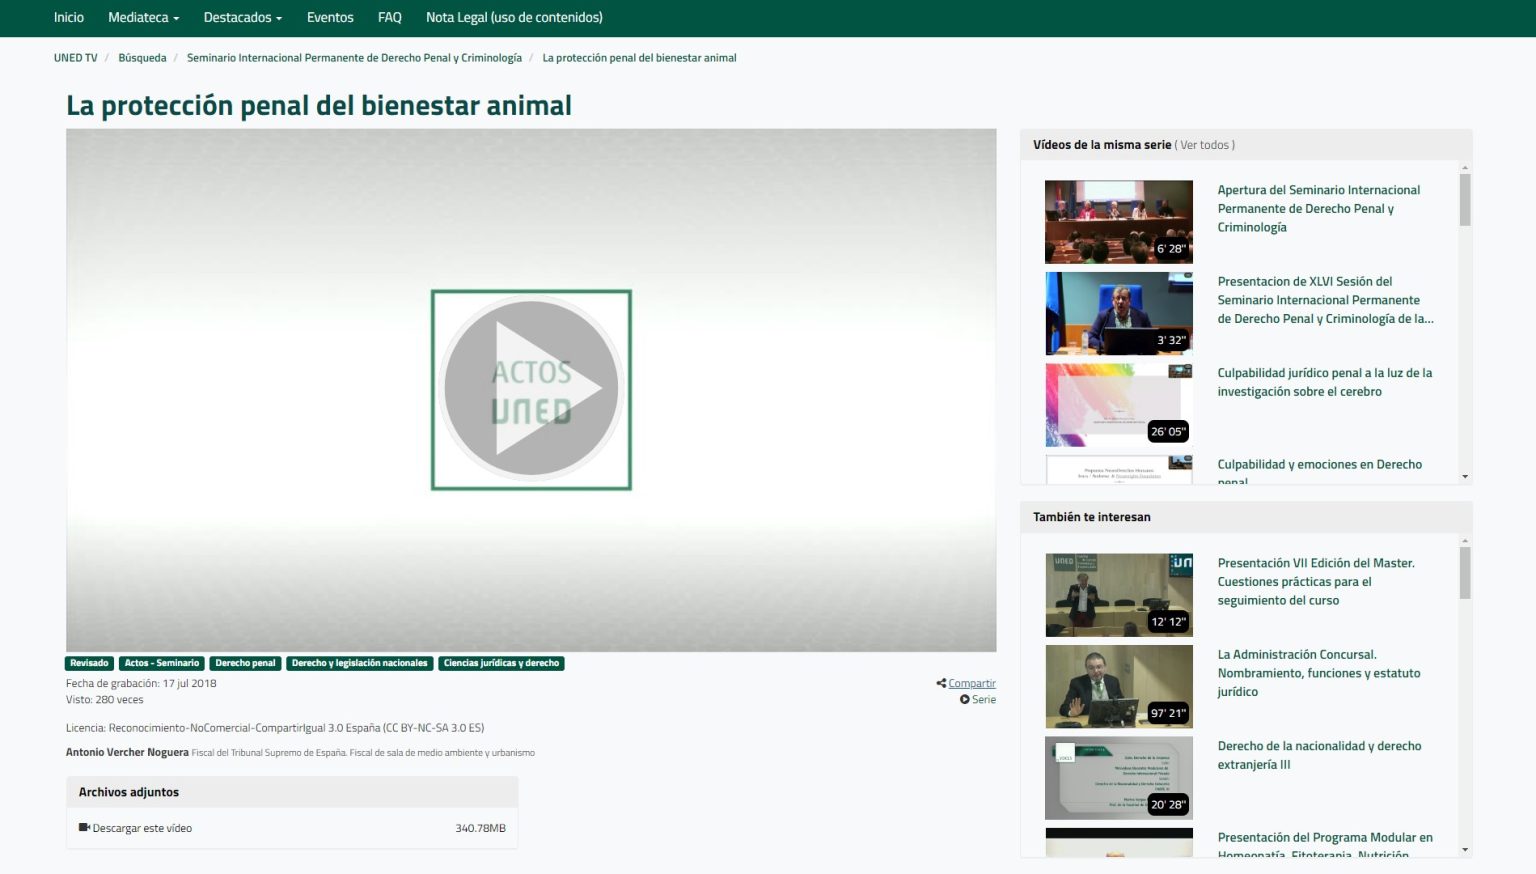Open the Mediateca dropdown menu
Image resolution: width=1536 pixels, height=874 pixels.
tap(143, 18)
